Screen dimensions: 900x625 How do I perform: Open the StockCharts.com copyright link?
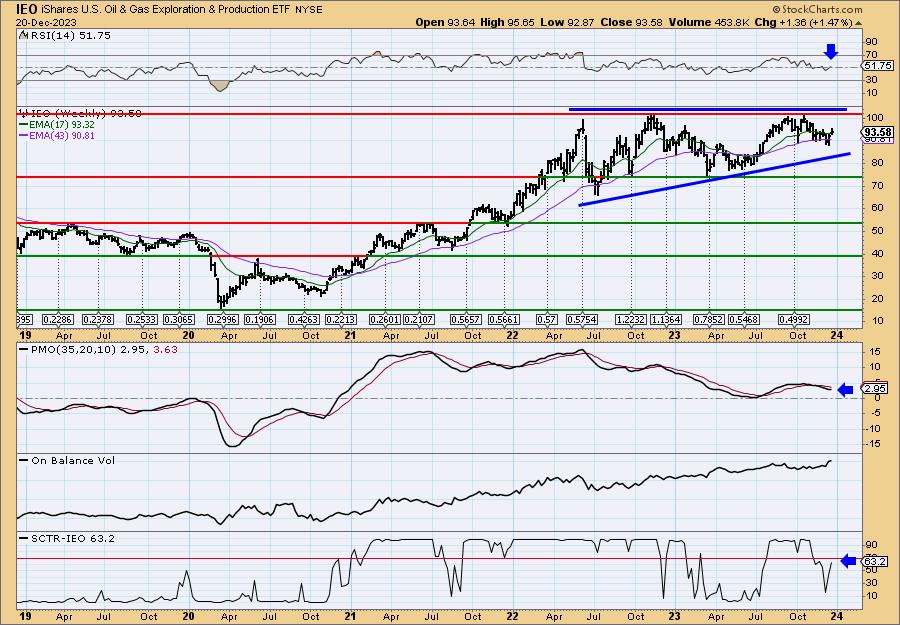pyautogui.click(x=817, y=9)
